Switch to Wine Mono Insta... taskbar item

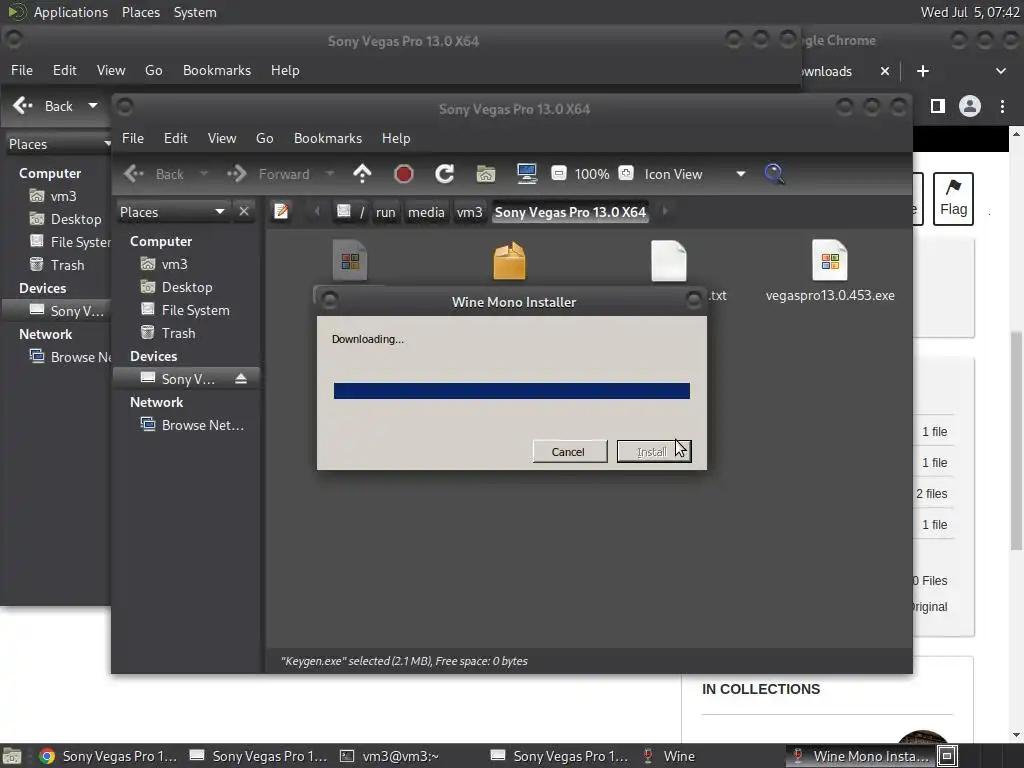[x=861, y=756]
